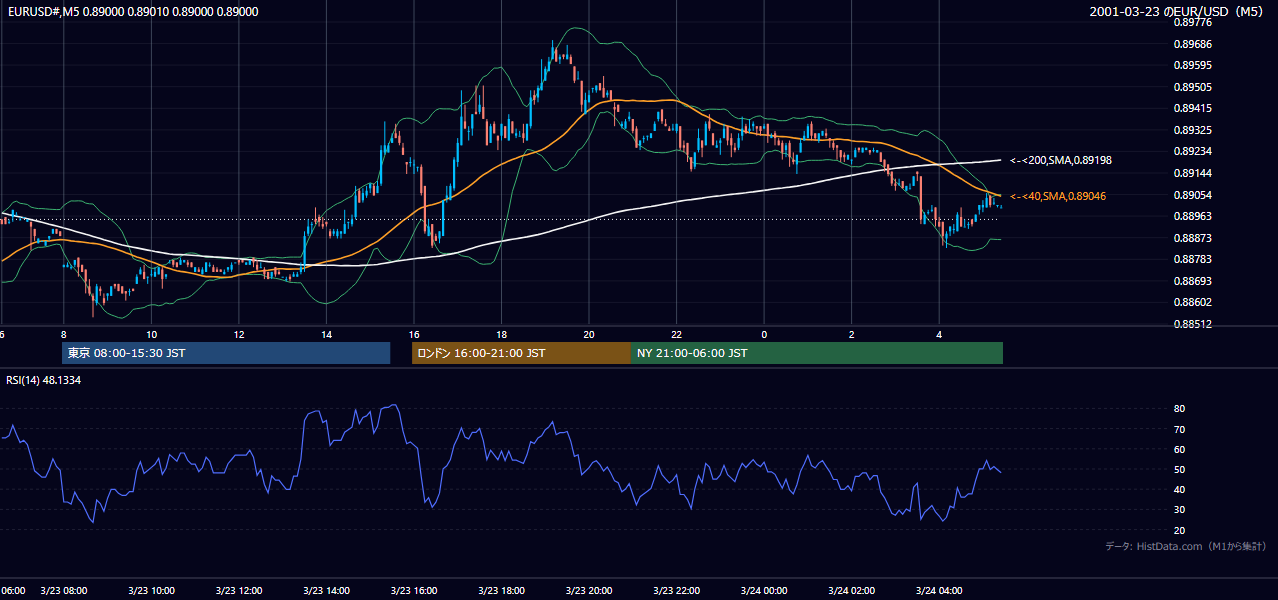Select the NY 21:00-06:00 JST session bar

(x=817, y=353)
